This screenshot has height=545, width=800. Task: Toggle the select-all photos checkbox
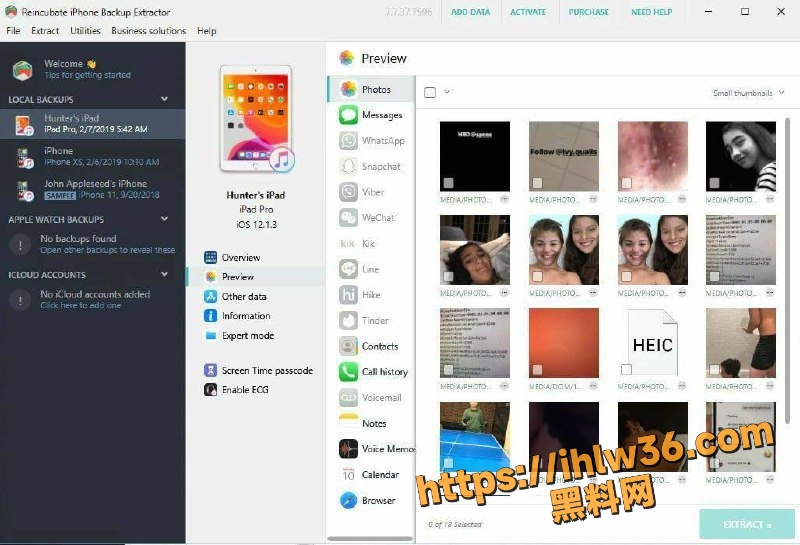[430, 92]
